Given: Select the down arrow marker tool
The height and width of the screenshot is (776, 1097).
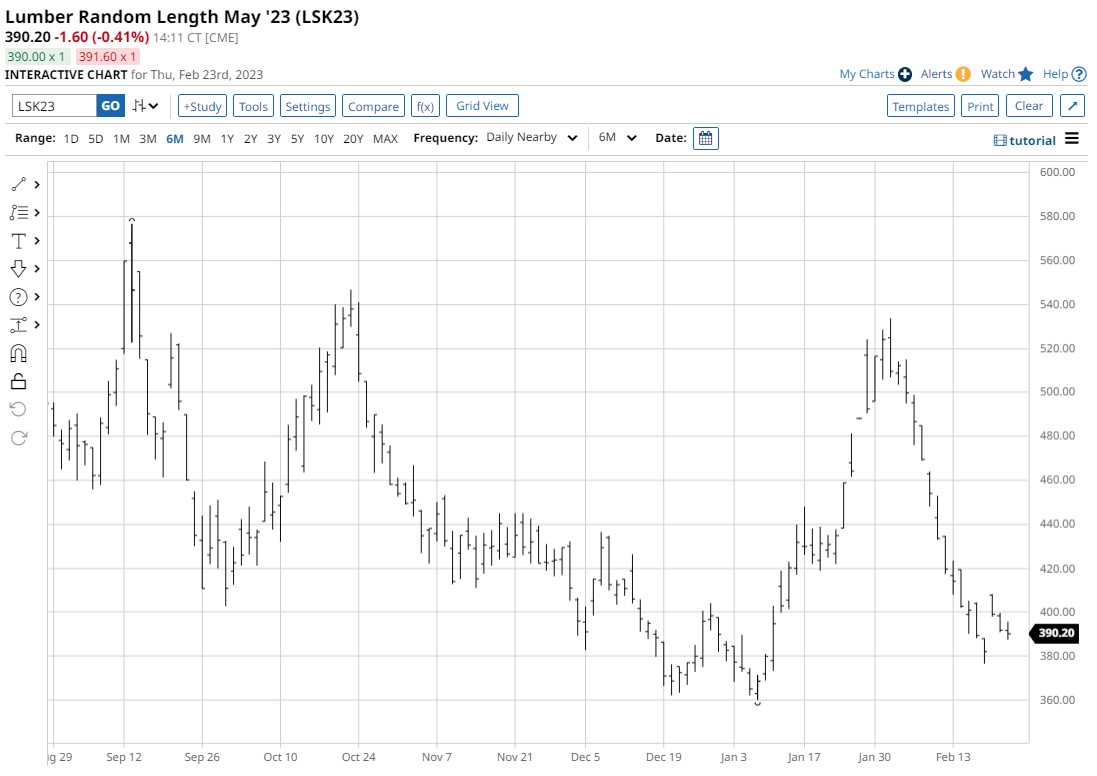Looking at the screenshot, I should pyautogui.click(x=18, y=269).
